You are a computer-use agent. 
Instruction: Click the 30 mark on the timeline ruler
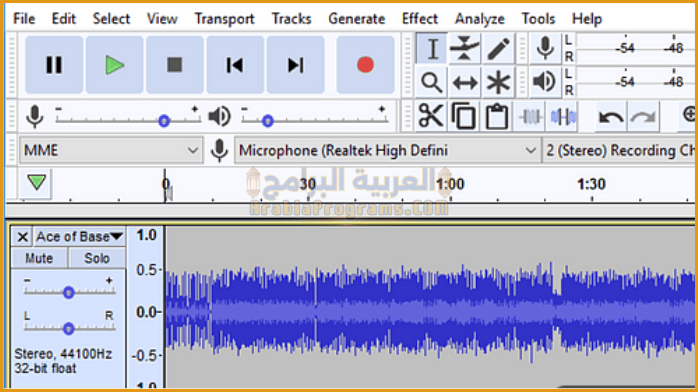pos(307,184)
